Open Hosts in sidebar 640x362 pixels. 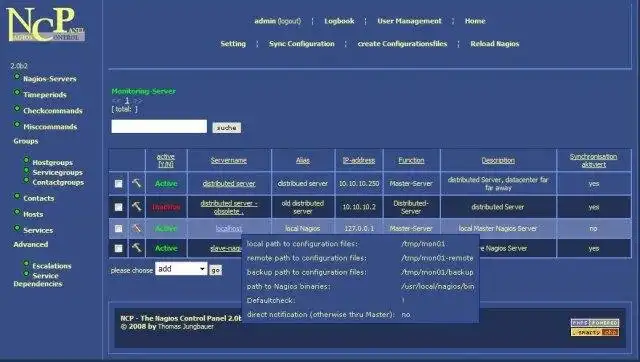pyautogui.click(x=33, y=214)
